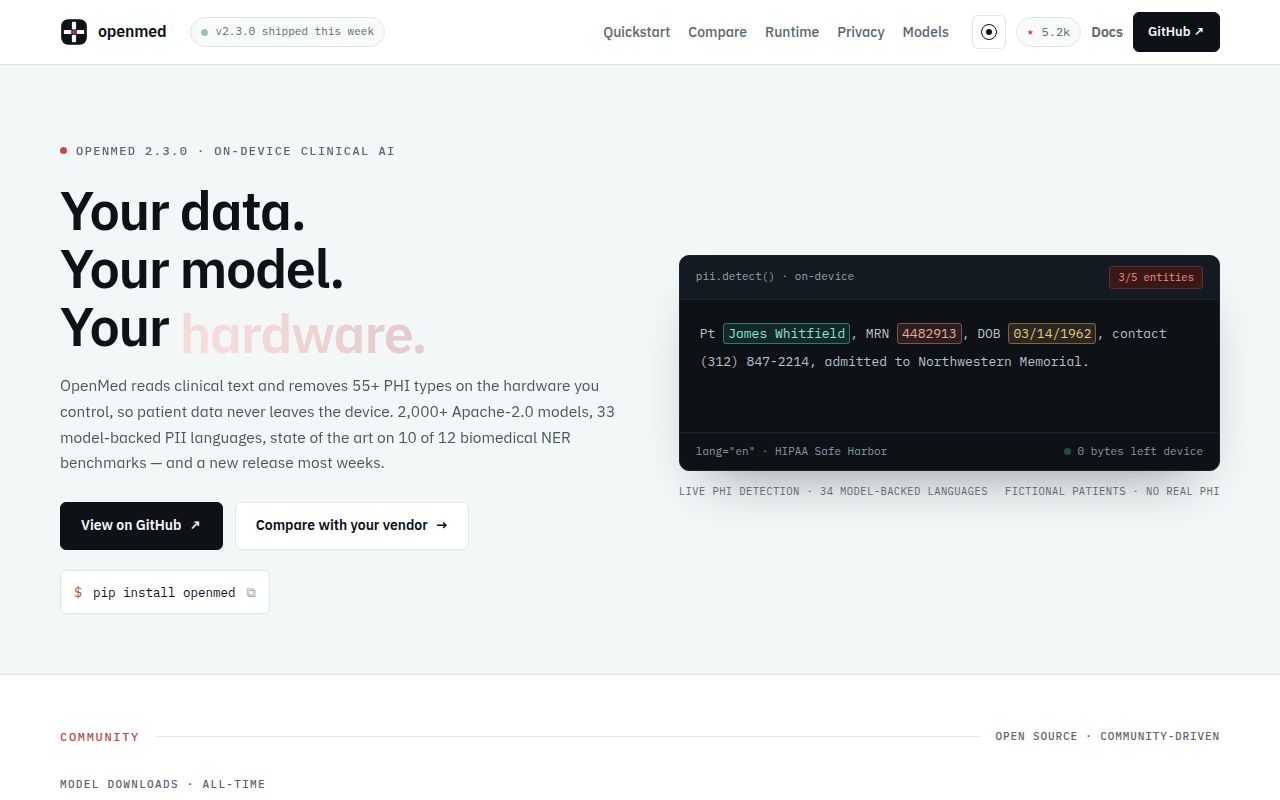
Task: Click the 3/5 entities counter badge
Action: (1156, 277)
